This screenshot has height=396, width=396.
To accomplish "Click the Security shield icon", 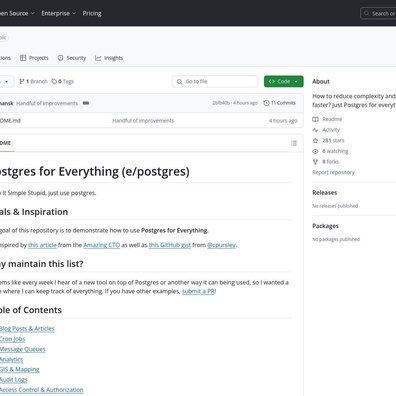I will tap(60, 58).
